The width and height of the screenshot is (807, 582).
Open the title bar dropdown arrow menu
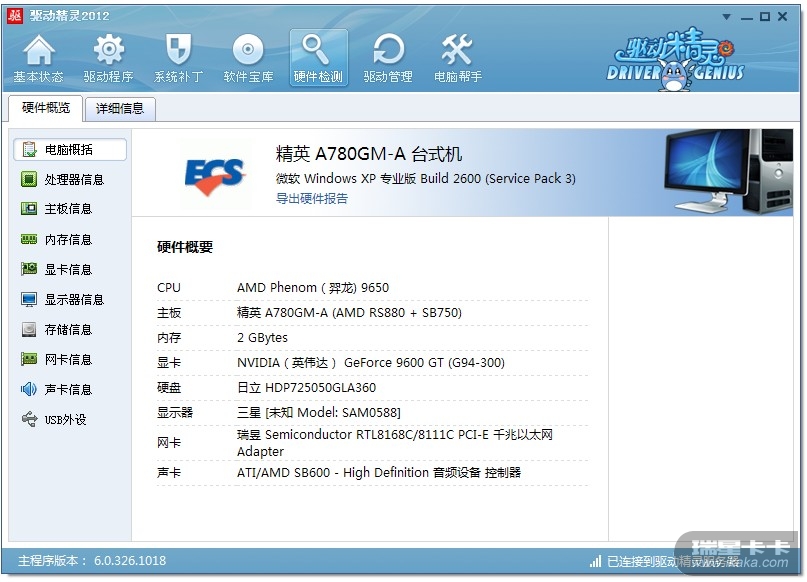[727, 16]
